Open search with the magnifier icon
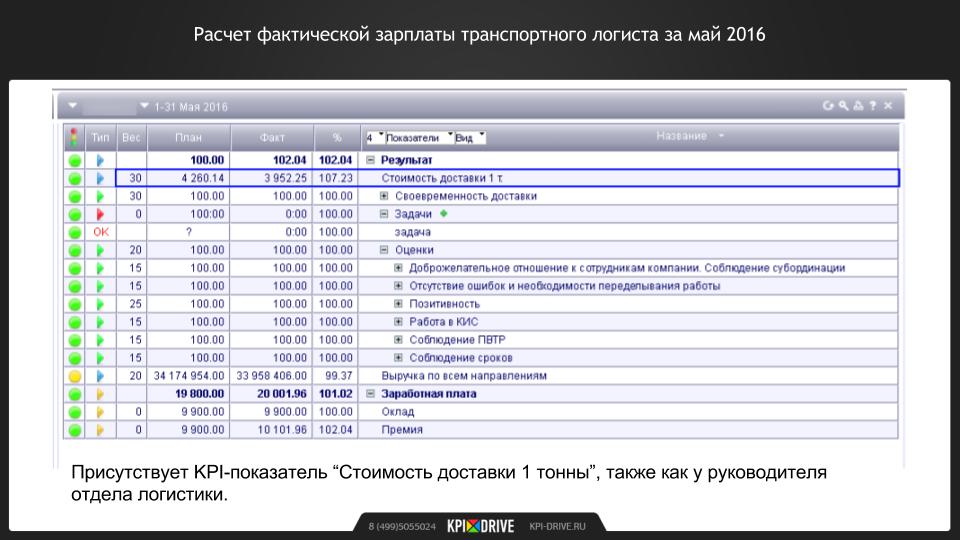 (x=843, y=106)
